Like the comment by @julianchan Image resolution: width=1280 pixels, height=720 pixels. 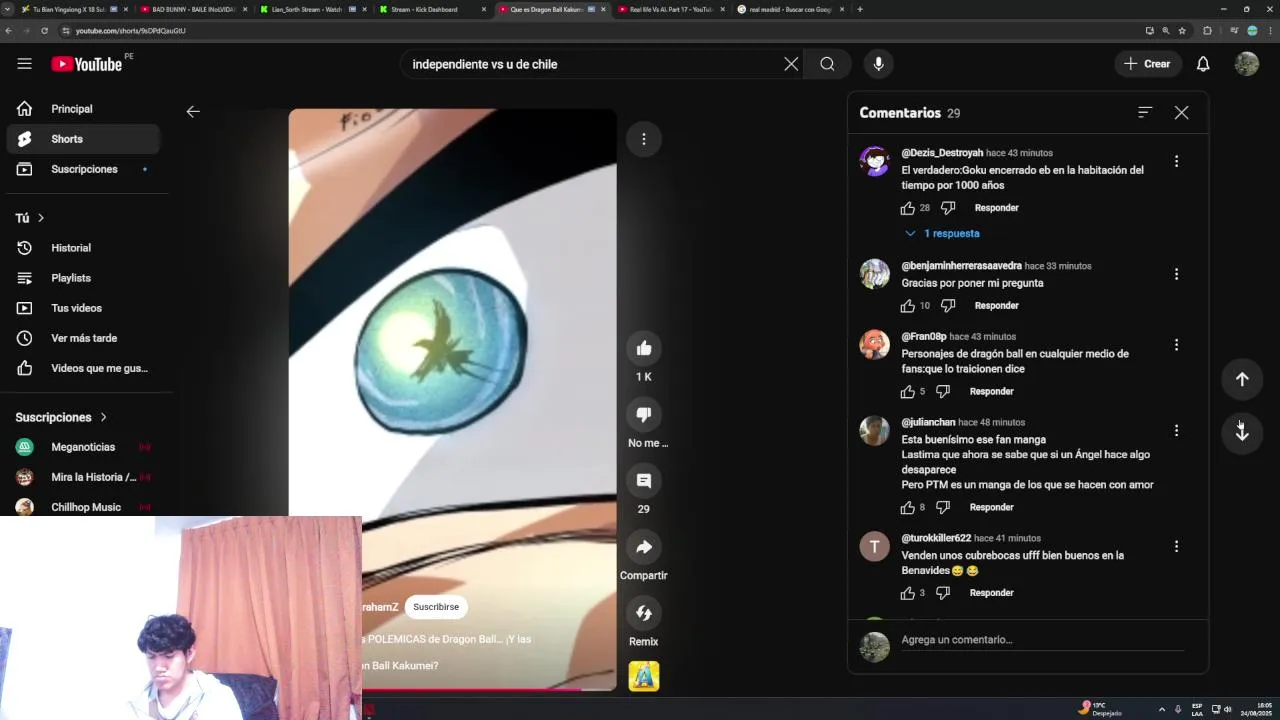click(907, 508)
